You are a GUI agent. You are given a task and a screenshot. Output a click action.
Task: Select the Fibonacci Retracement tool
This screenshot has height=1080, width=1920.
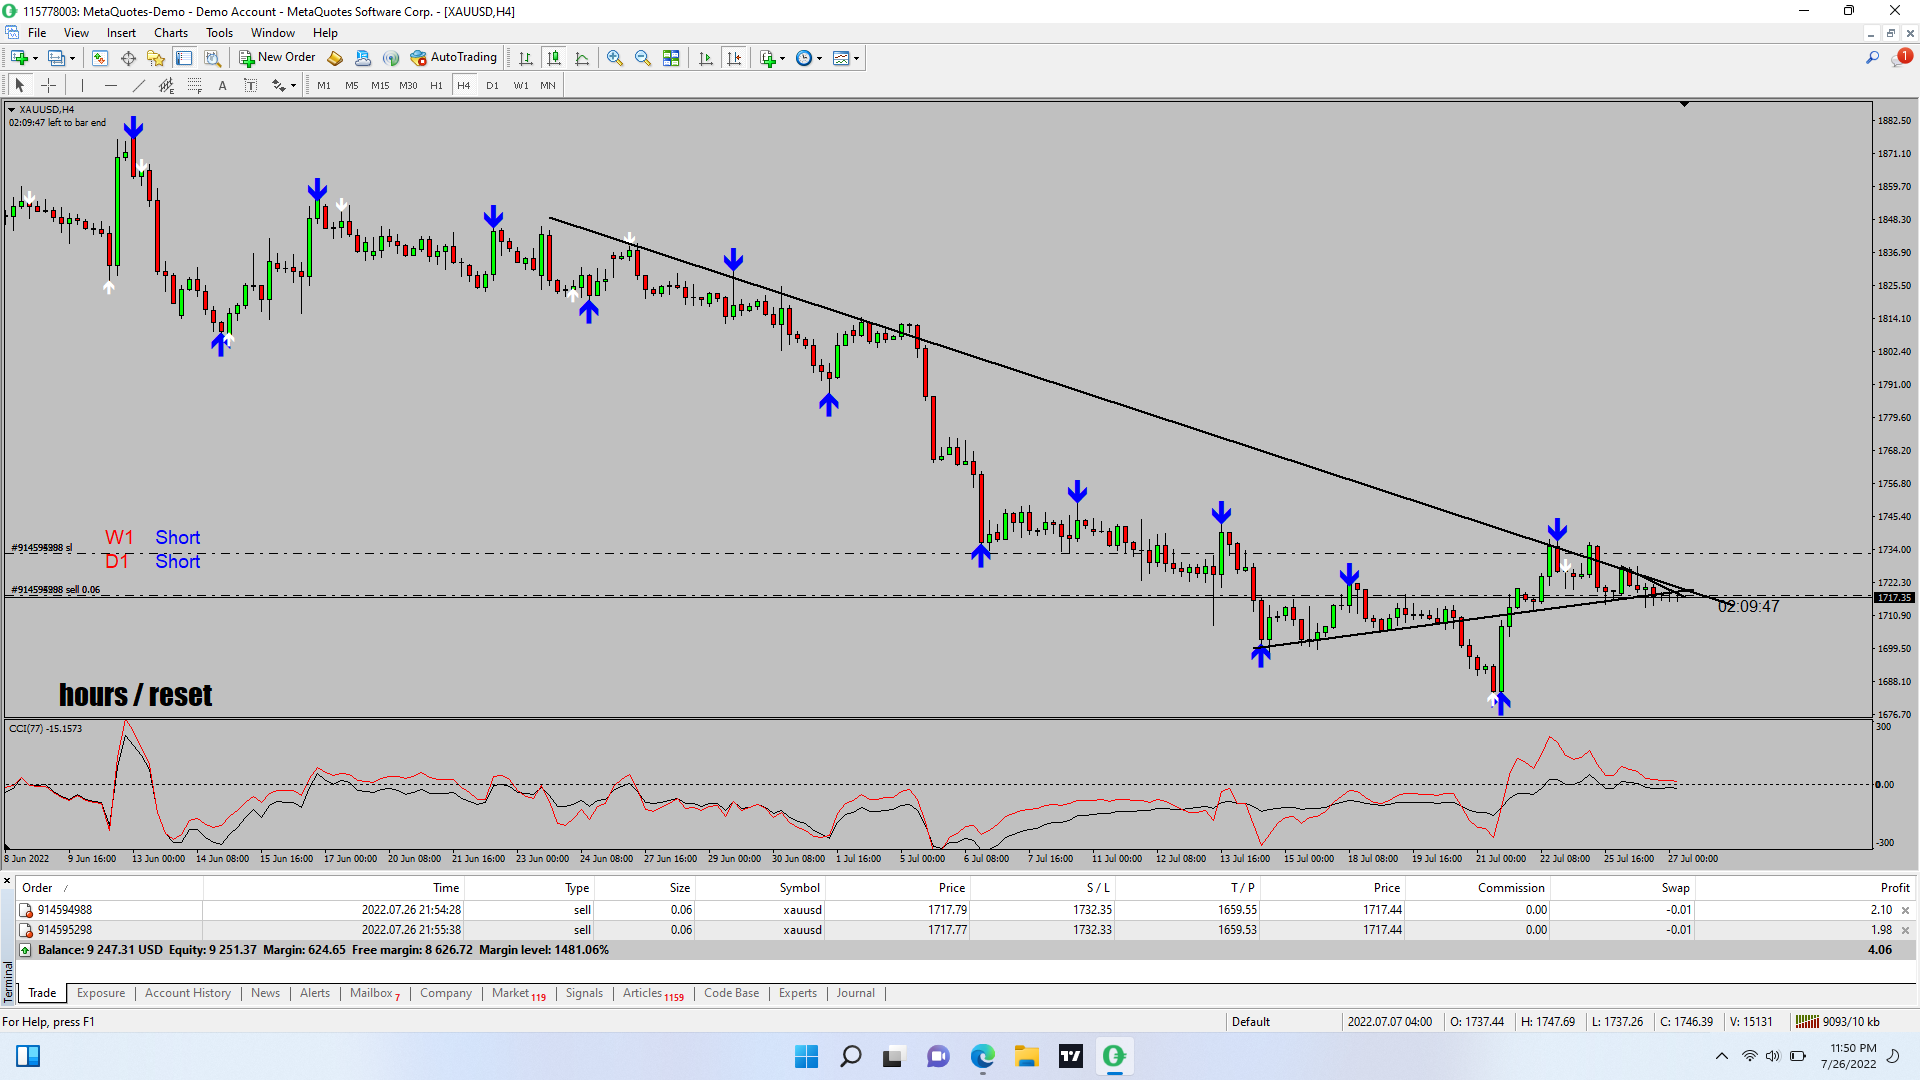point(195,86)
